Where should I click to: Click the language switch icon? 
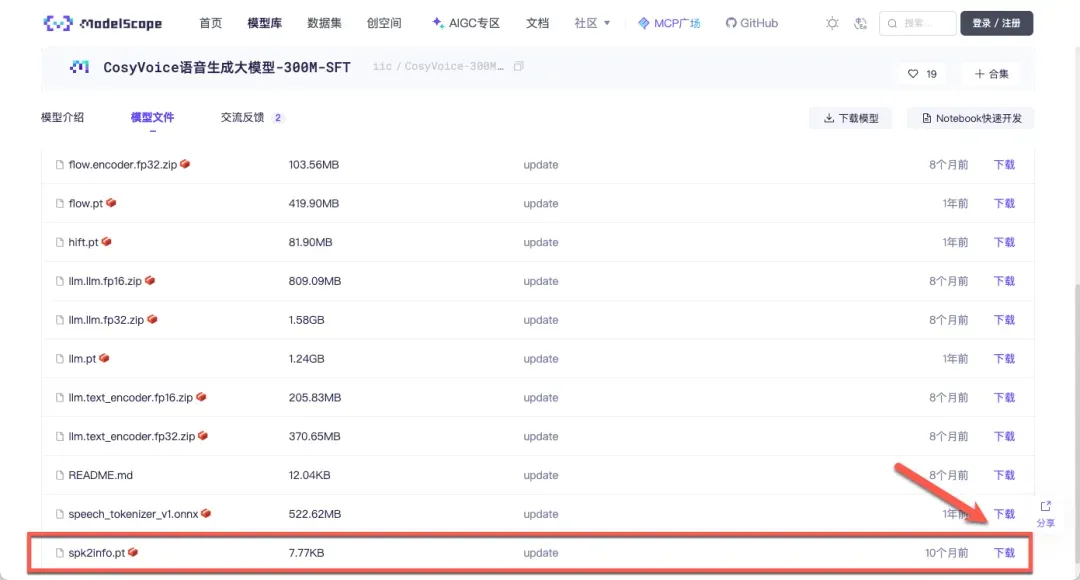pyautogui.click(x=861, y=23)
